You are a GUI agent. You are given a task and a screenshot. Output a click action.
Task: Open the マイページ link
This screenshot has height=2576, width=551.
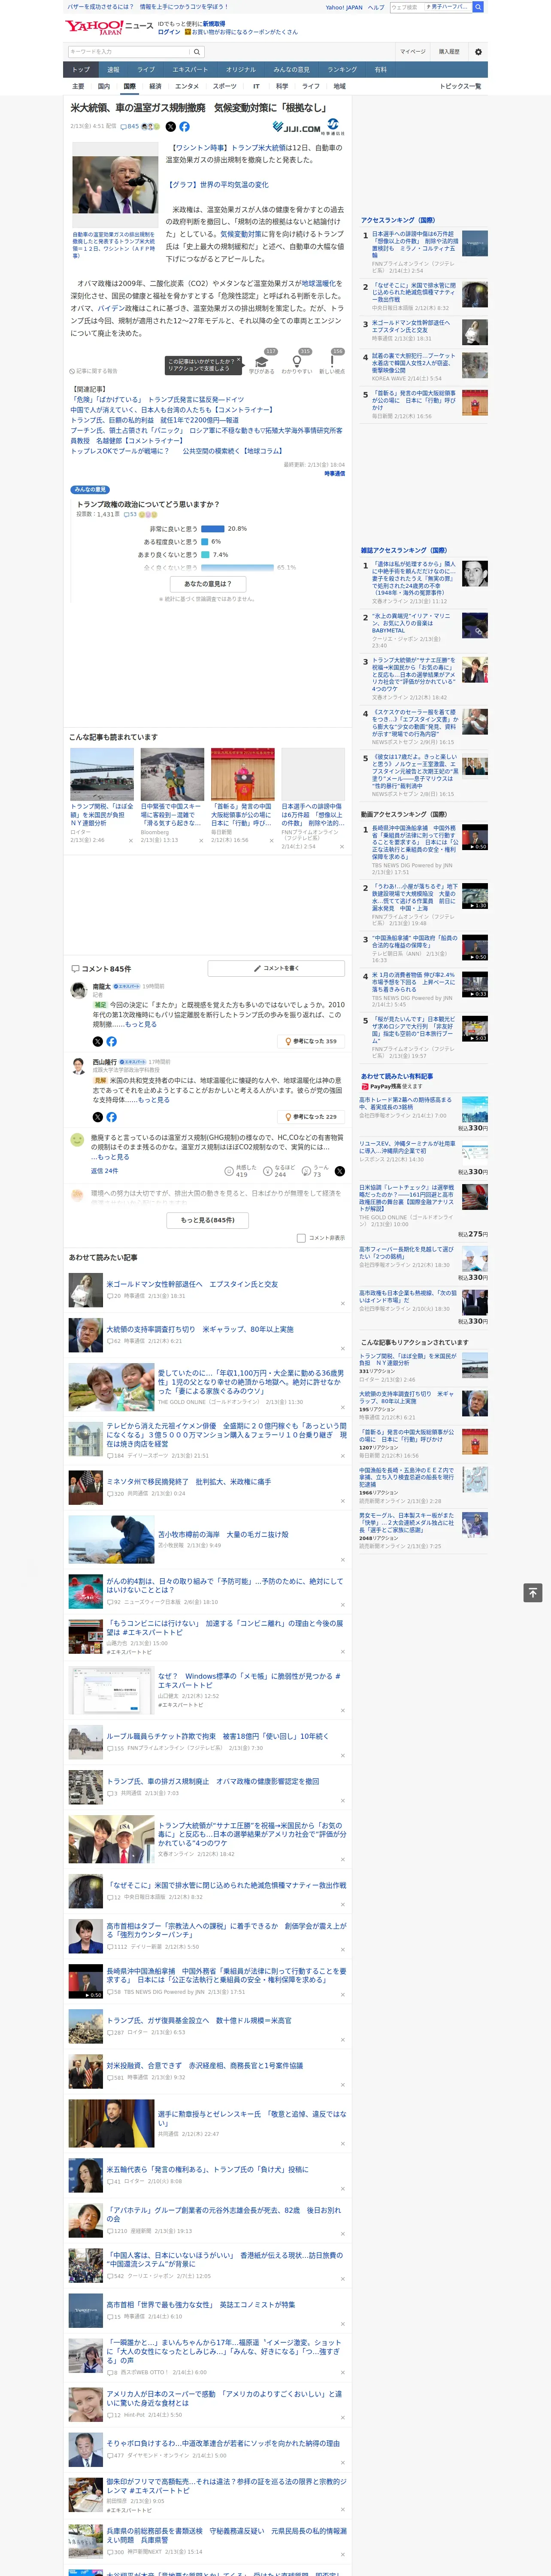point(413,52)
